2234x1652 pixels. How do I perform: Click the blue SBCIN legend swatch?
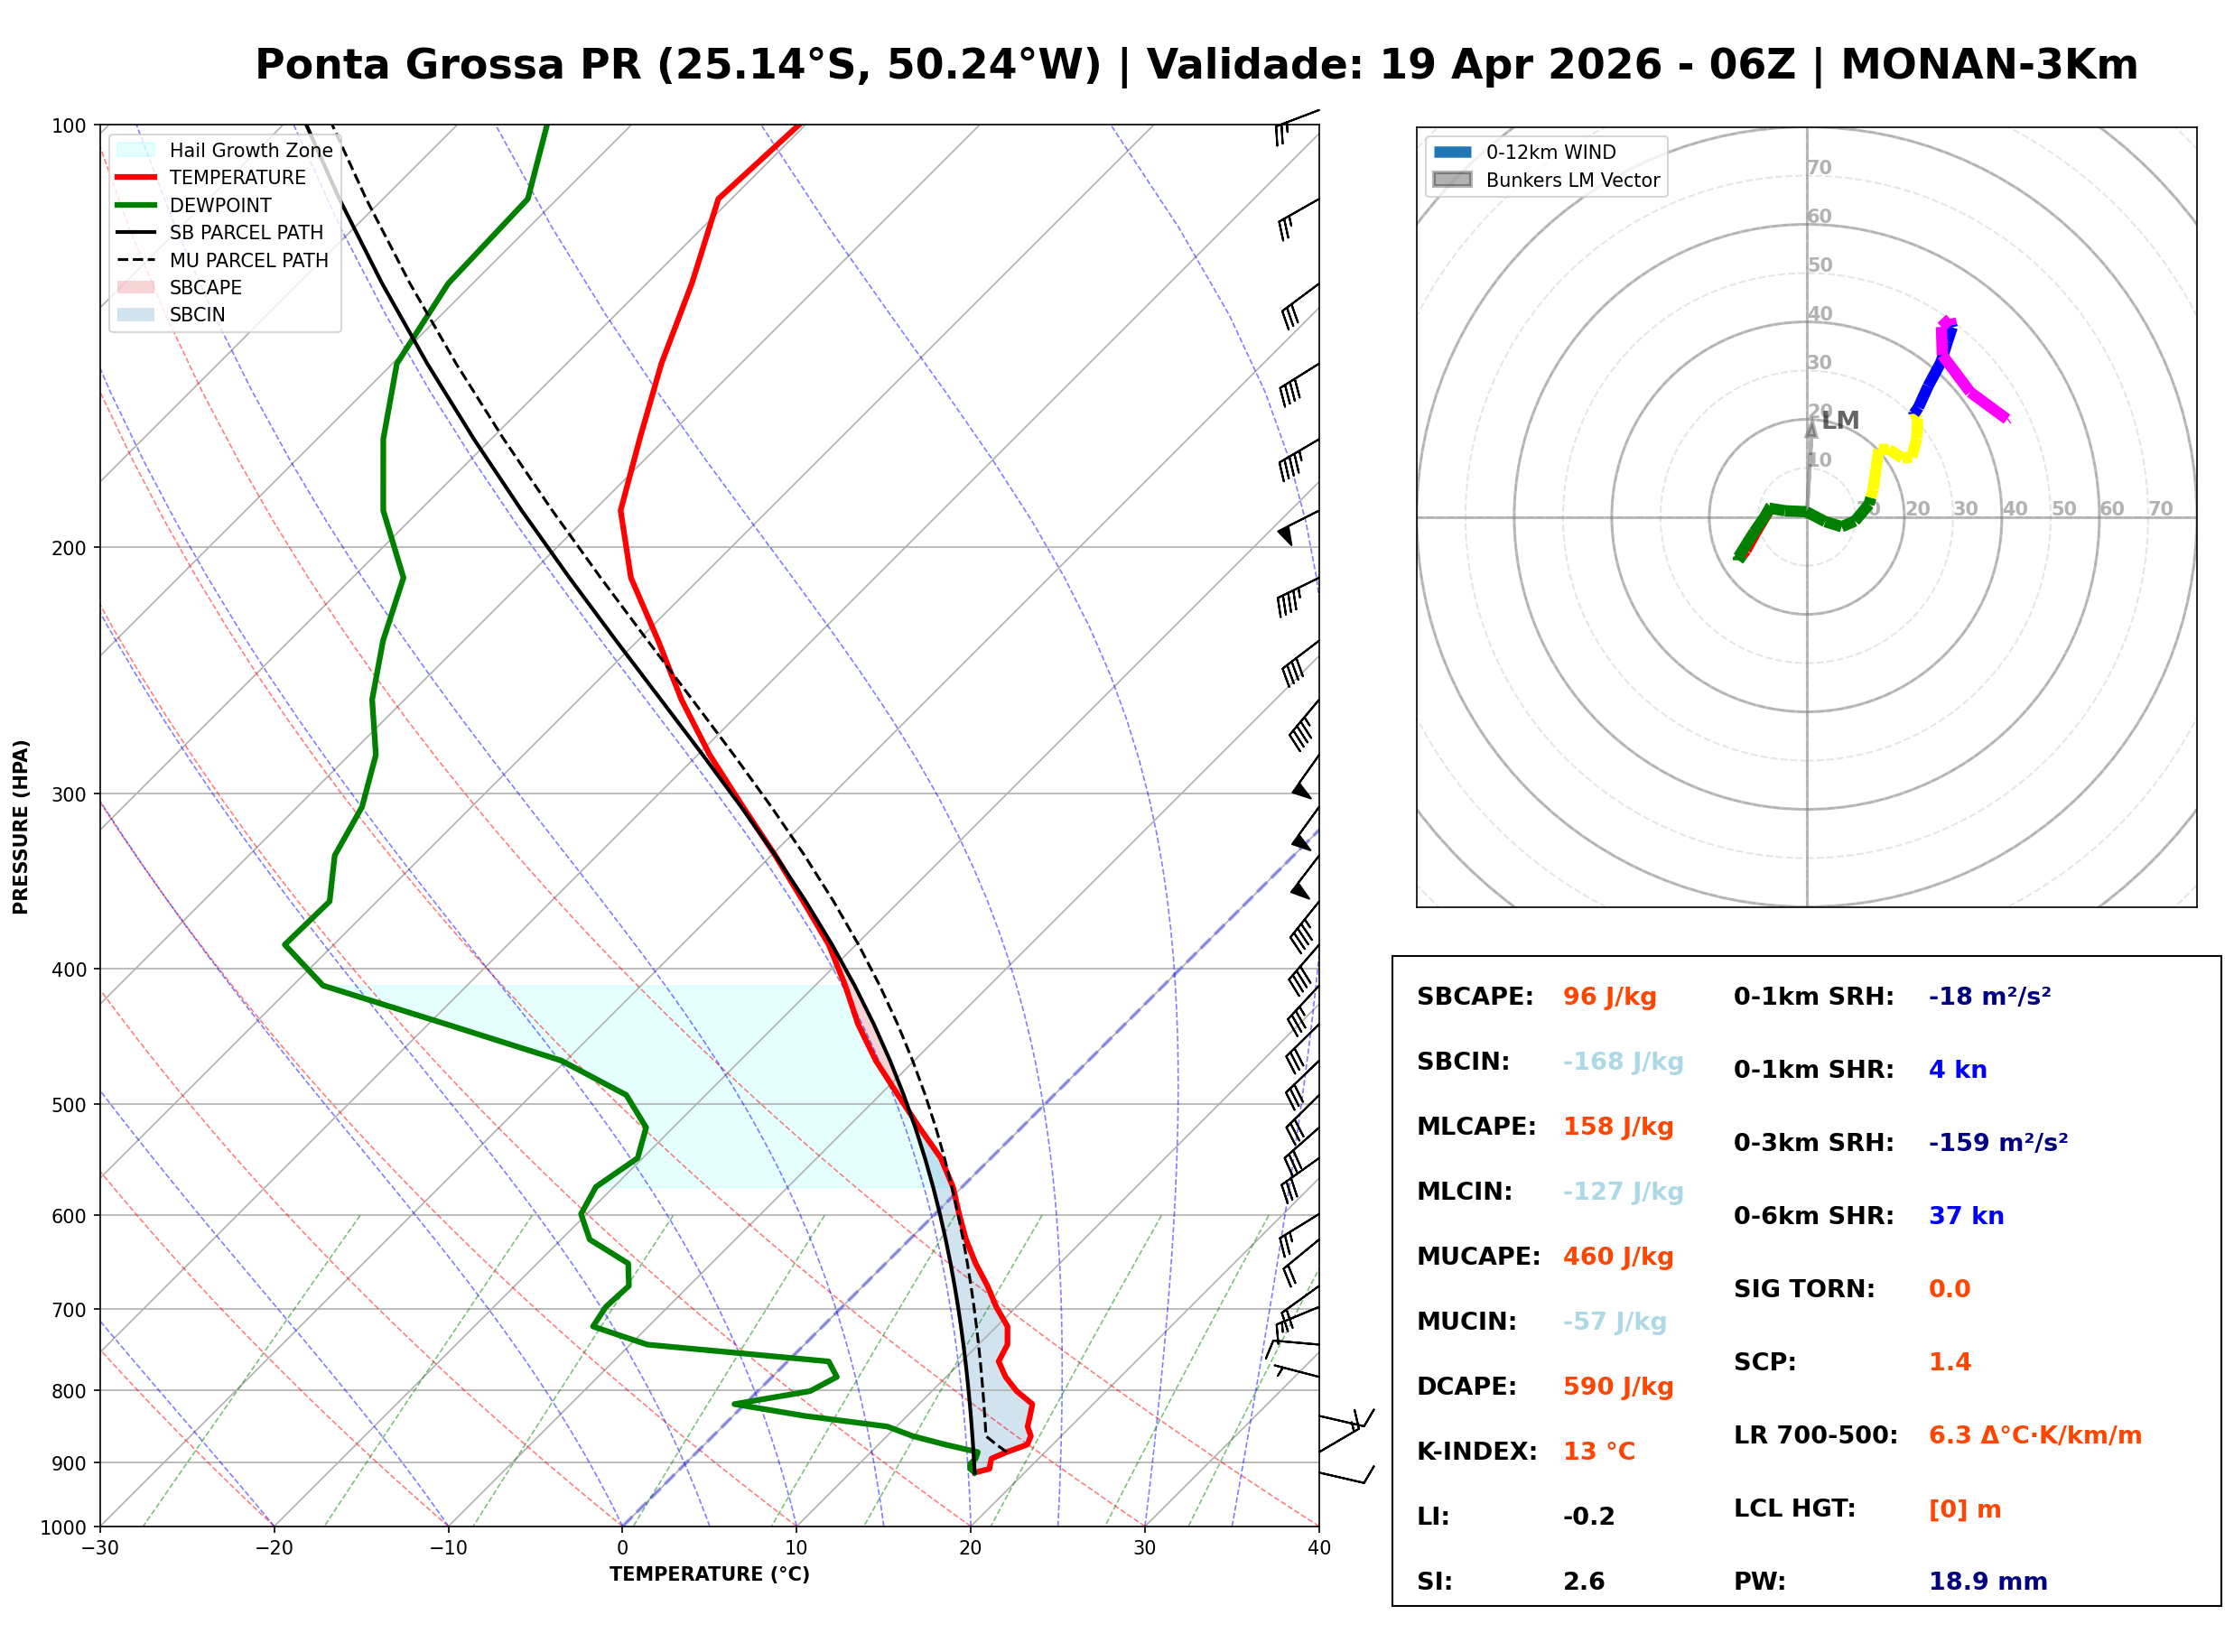pyautogui.click(x=136, y=315)
